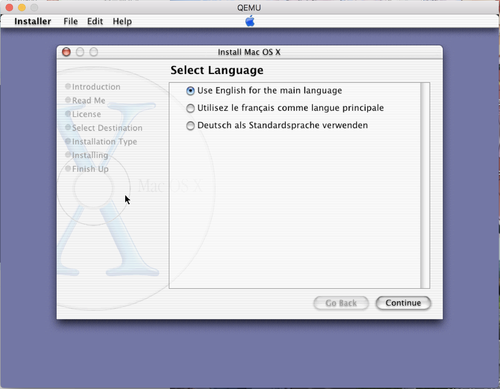Select English as the main language

[190, 91]
